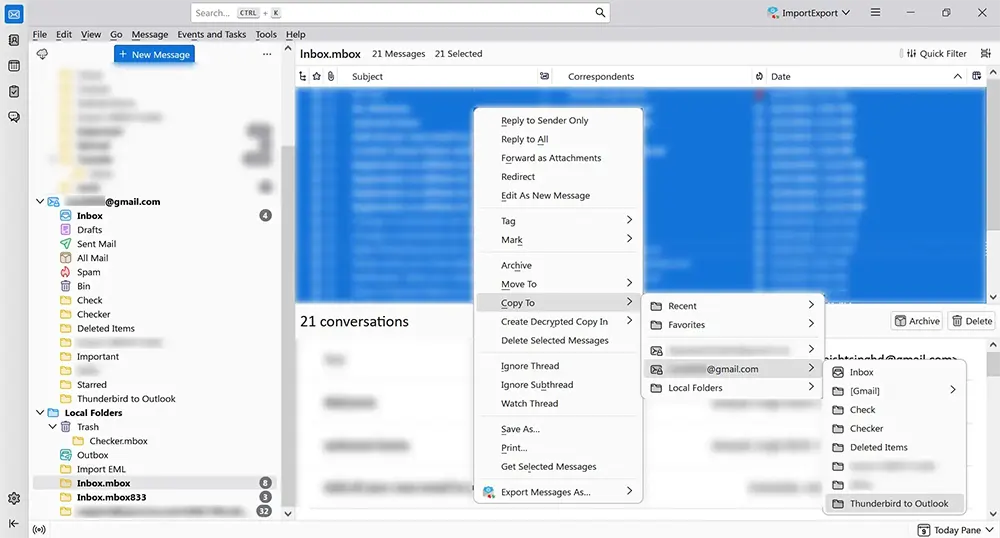The height and width of the screenshot is (538, 1000).
Task: Click the Mail space icon
Action: point(13,13)
